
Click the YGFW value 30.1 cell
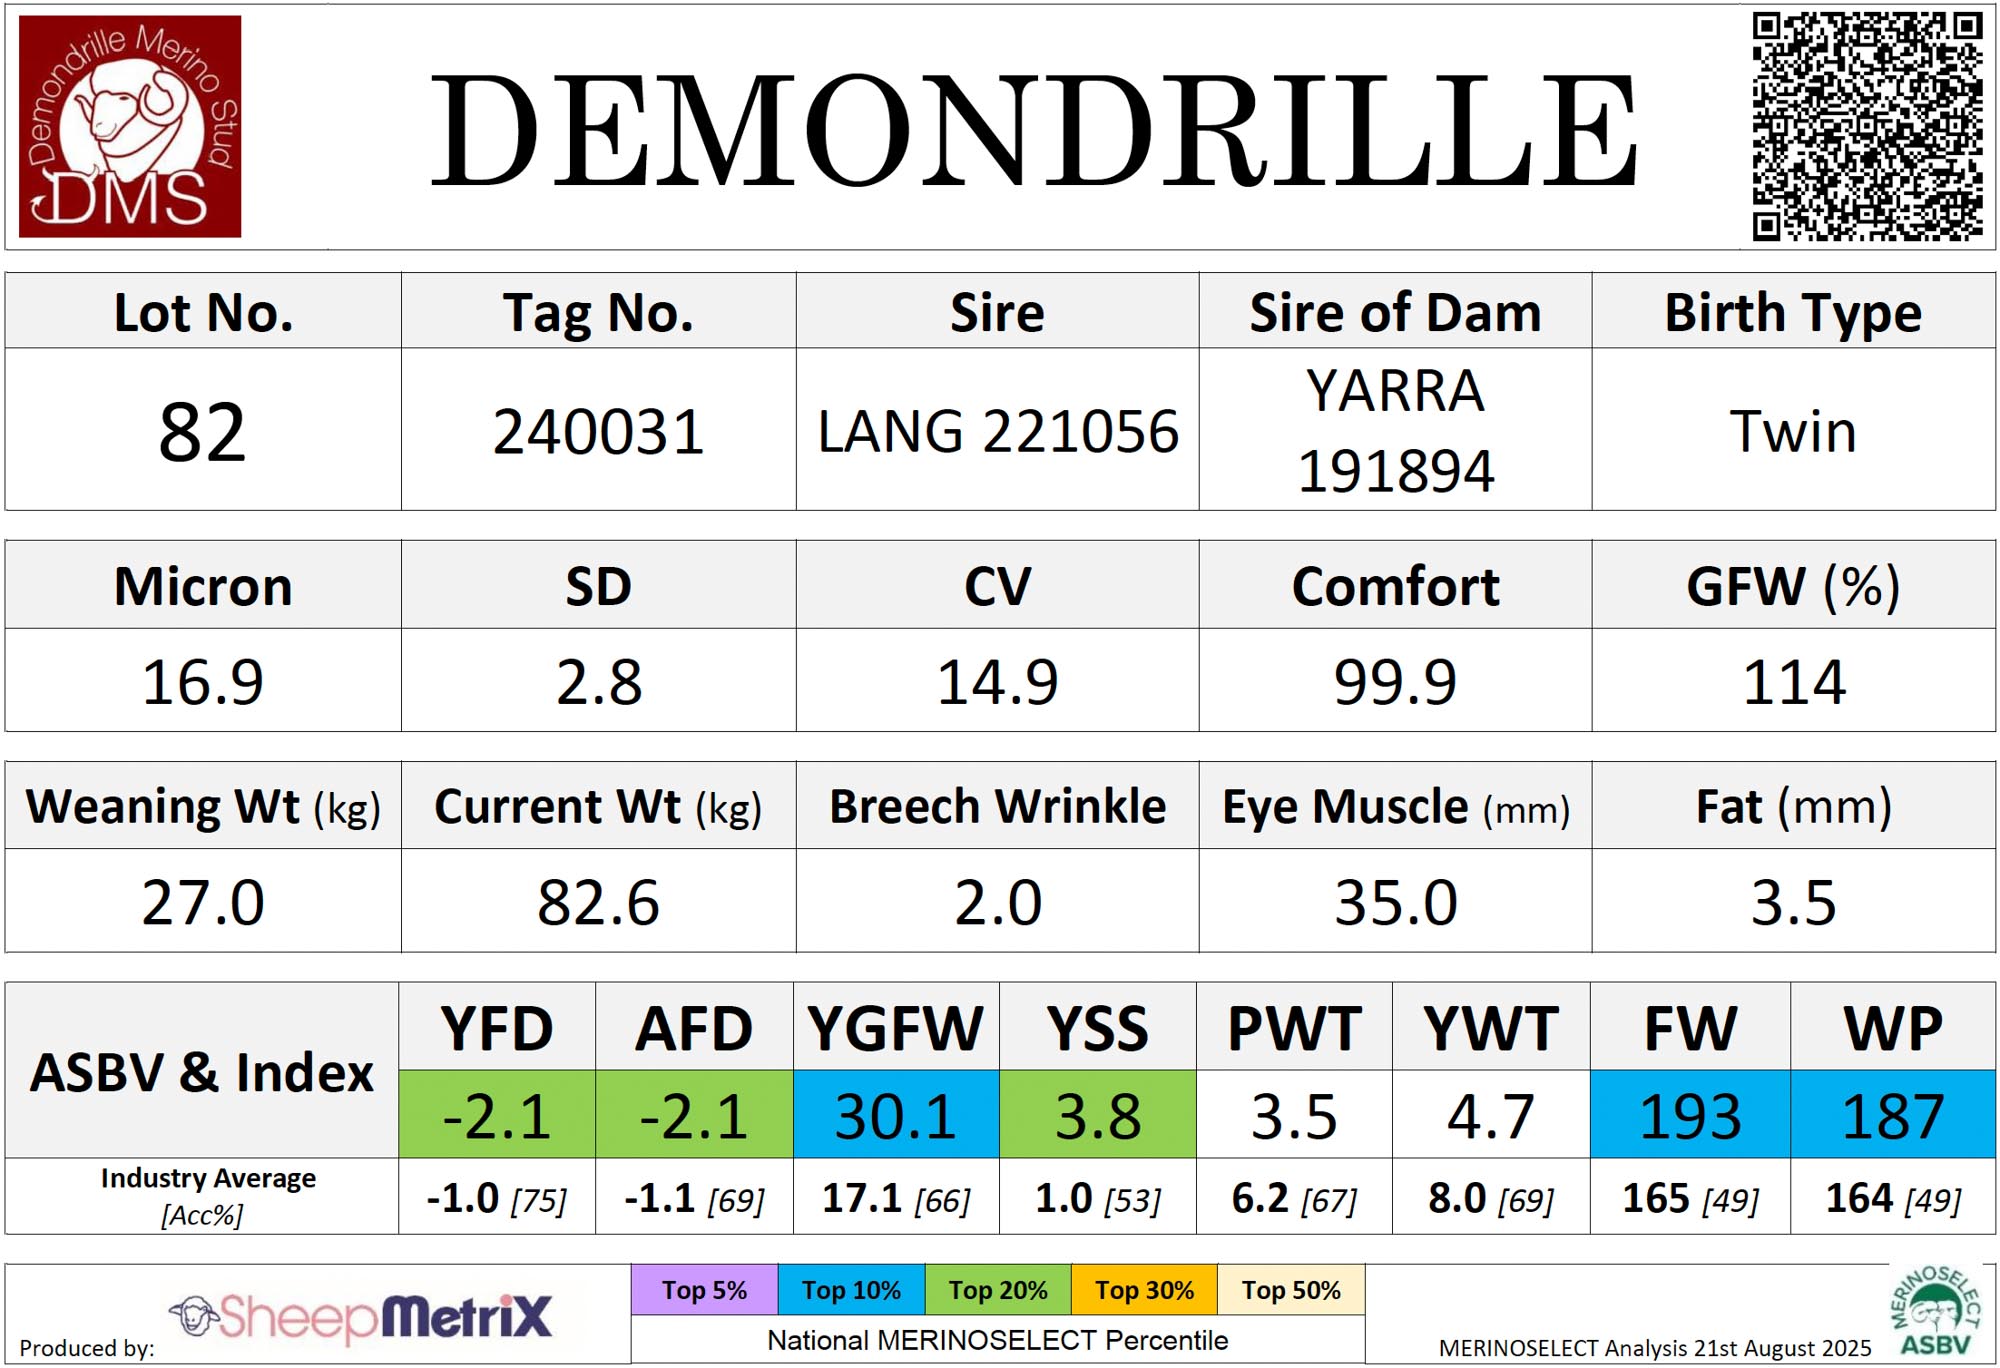tap(896, 1115)
